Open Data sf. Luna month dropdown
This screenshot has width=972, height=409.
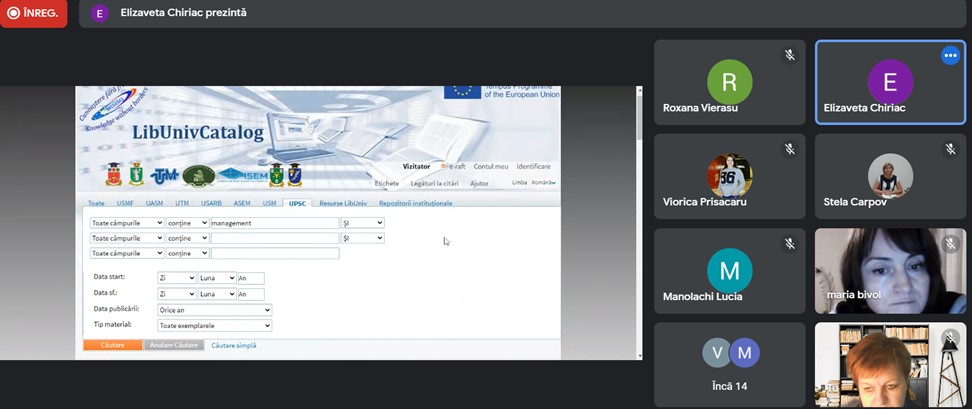click(217, 294)
